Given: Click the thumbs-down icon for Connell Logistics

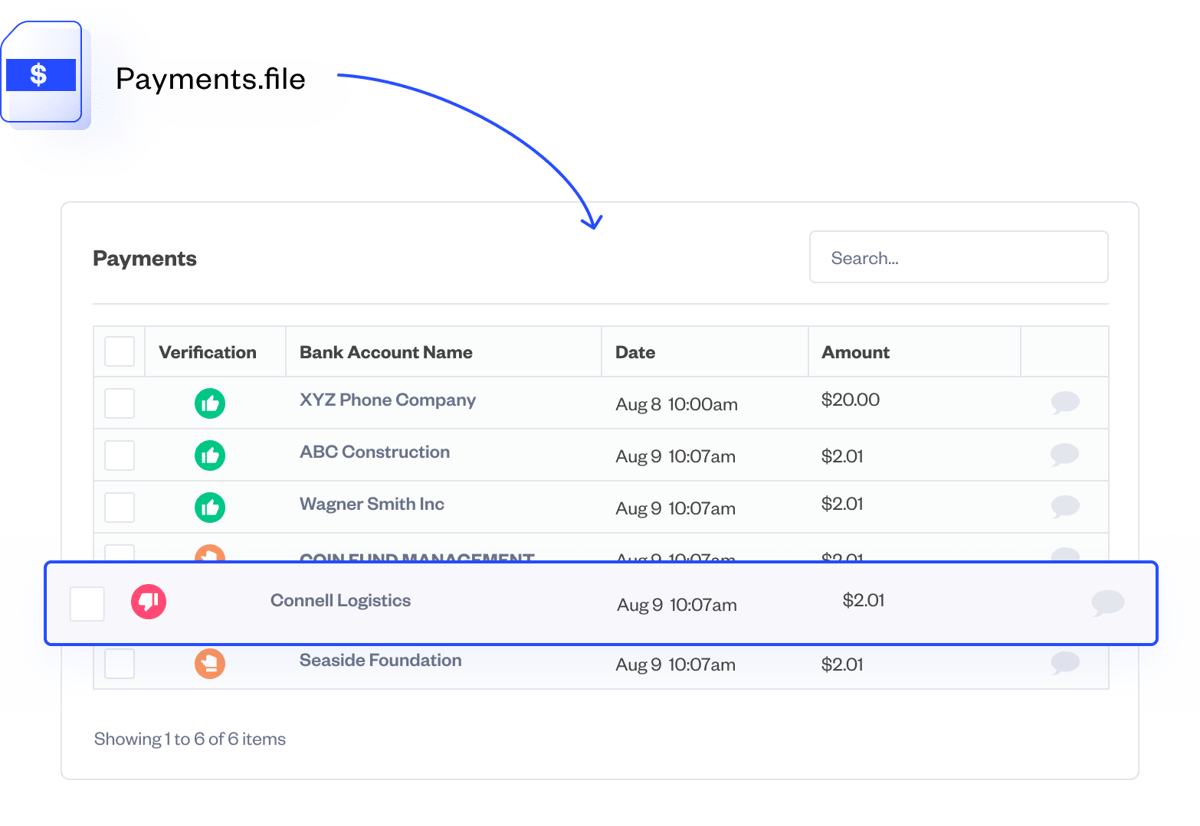Looking at the screenshot, I should point(148,602).
